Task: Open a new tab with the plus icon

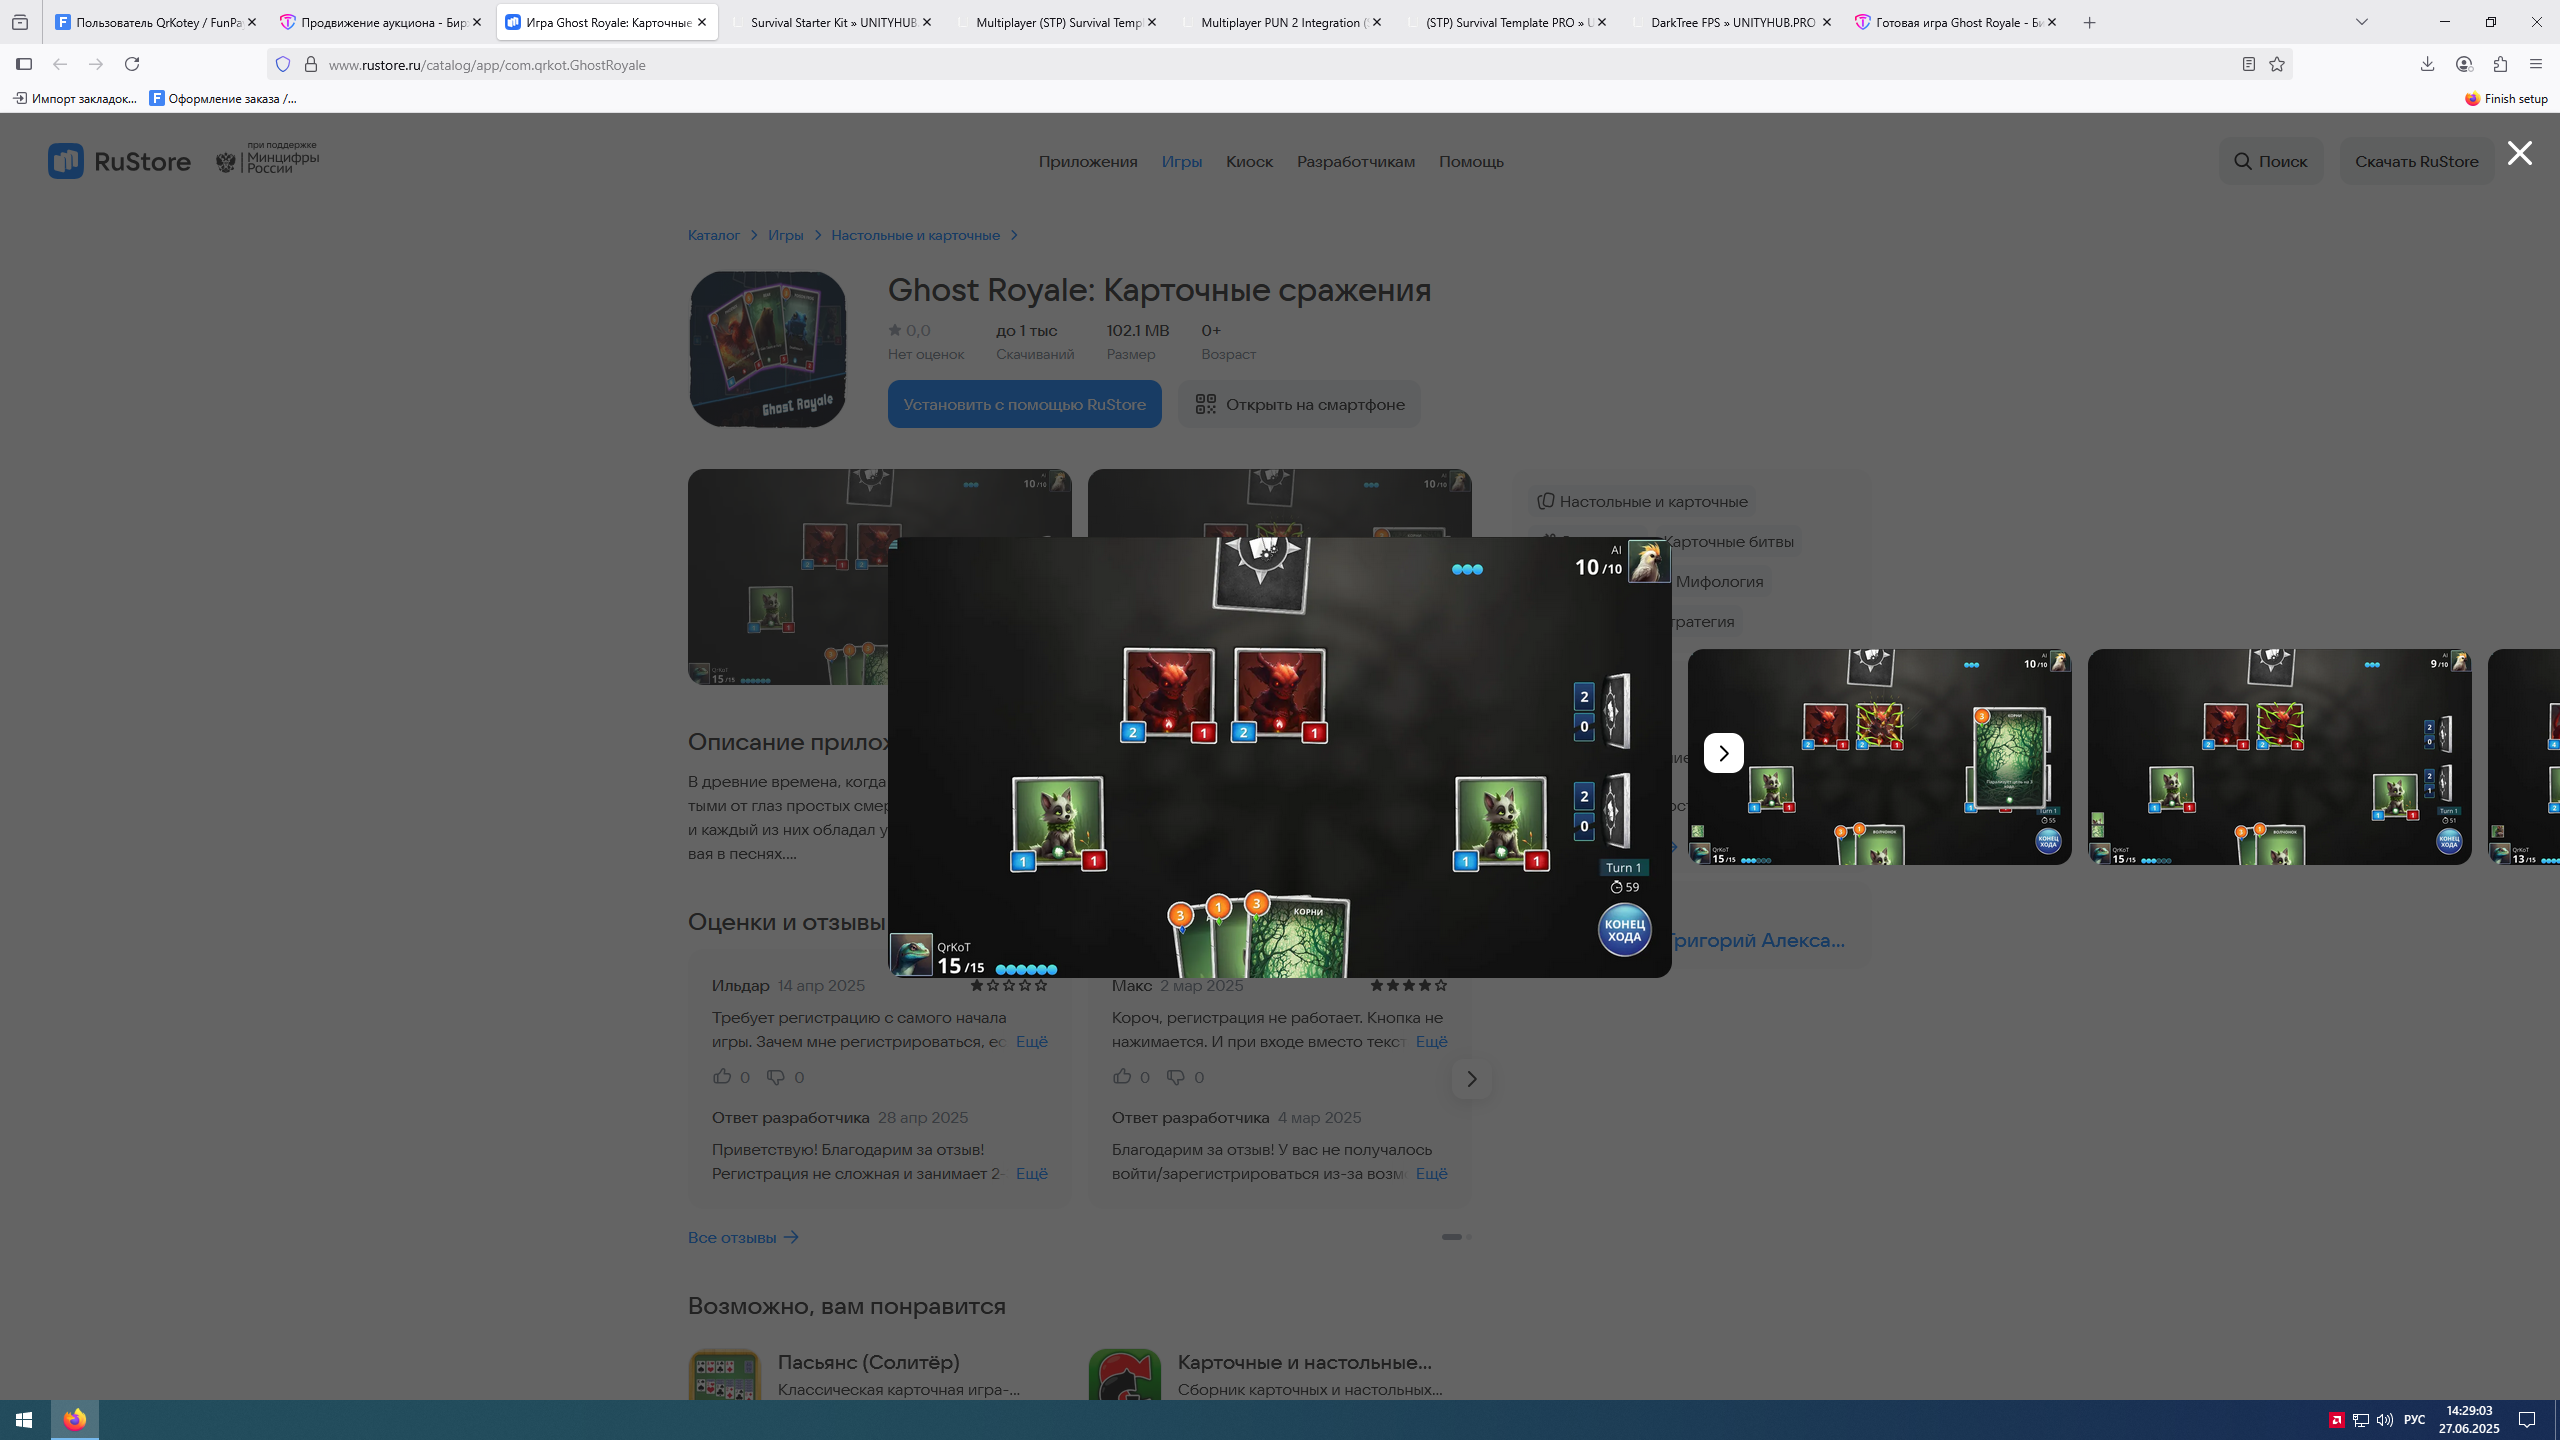Action: click(x=2089, y=22)
